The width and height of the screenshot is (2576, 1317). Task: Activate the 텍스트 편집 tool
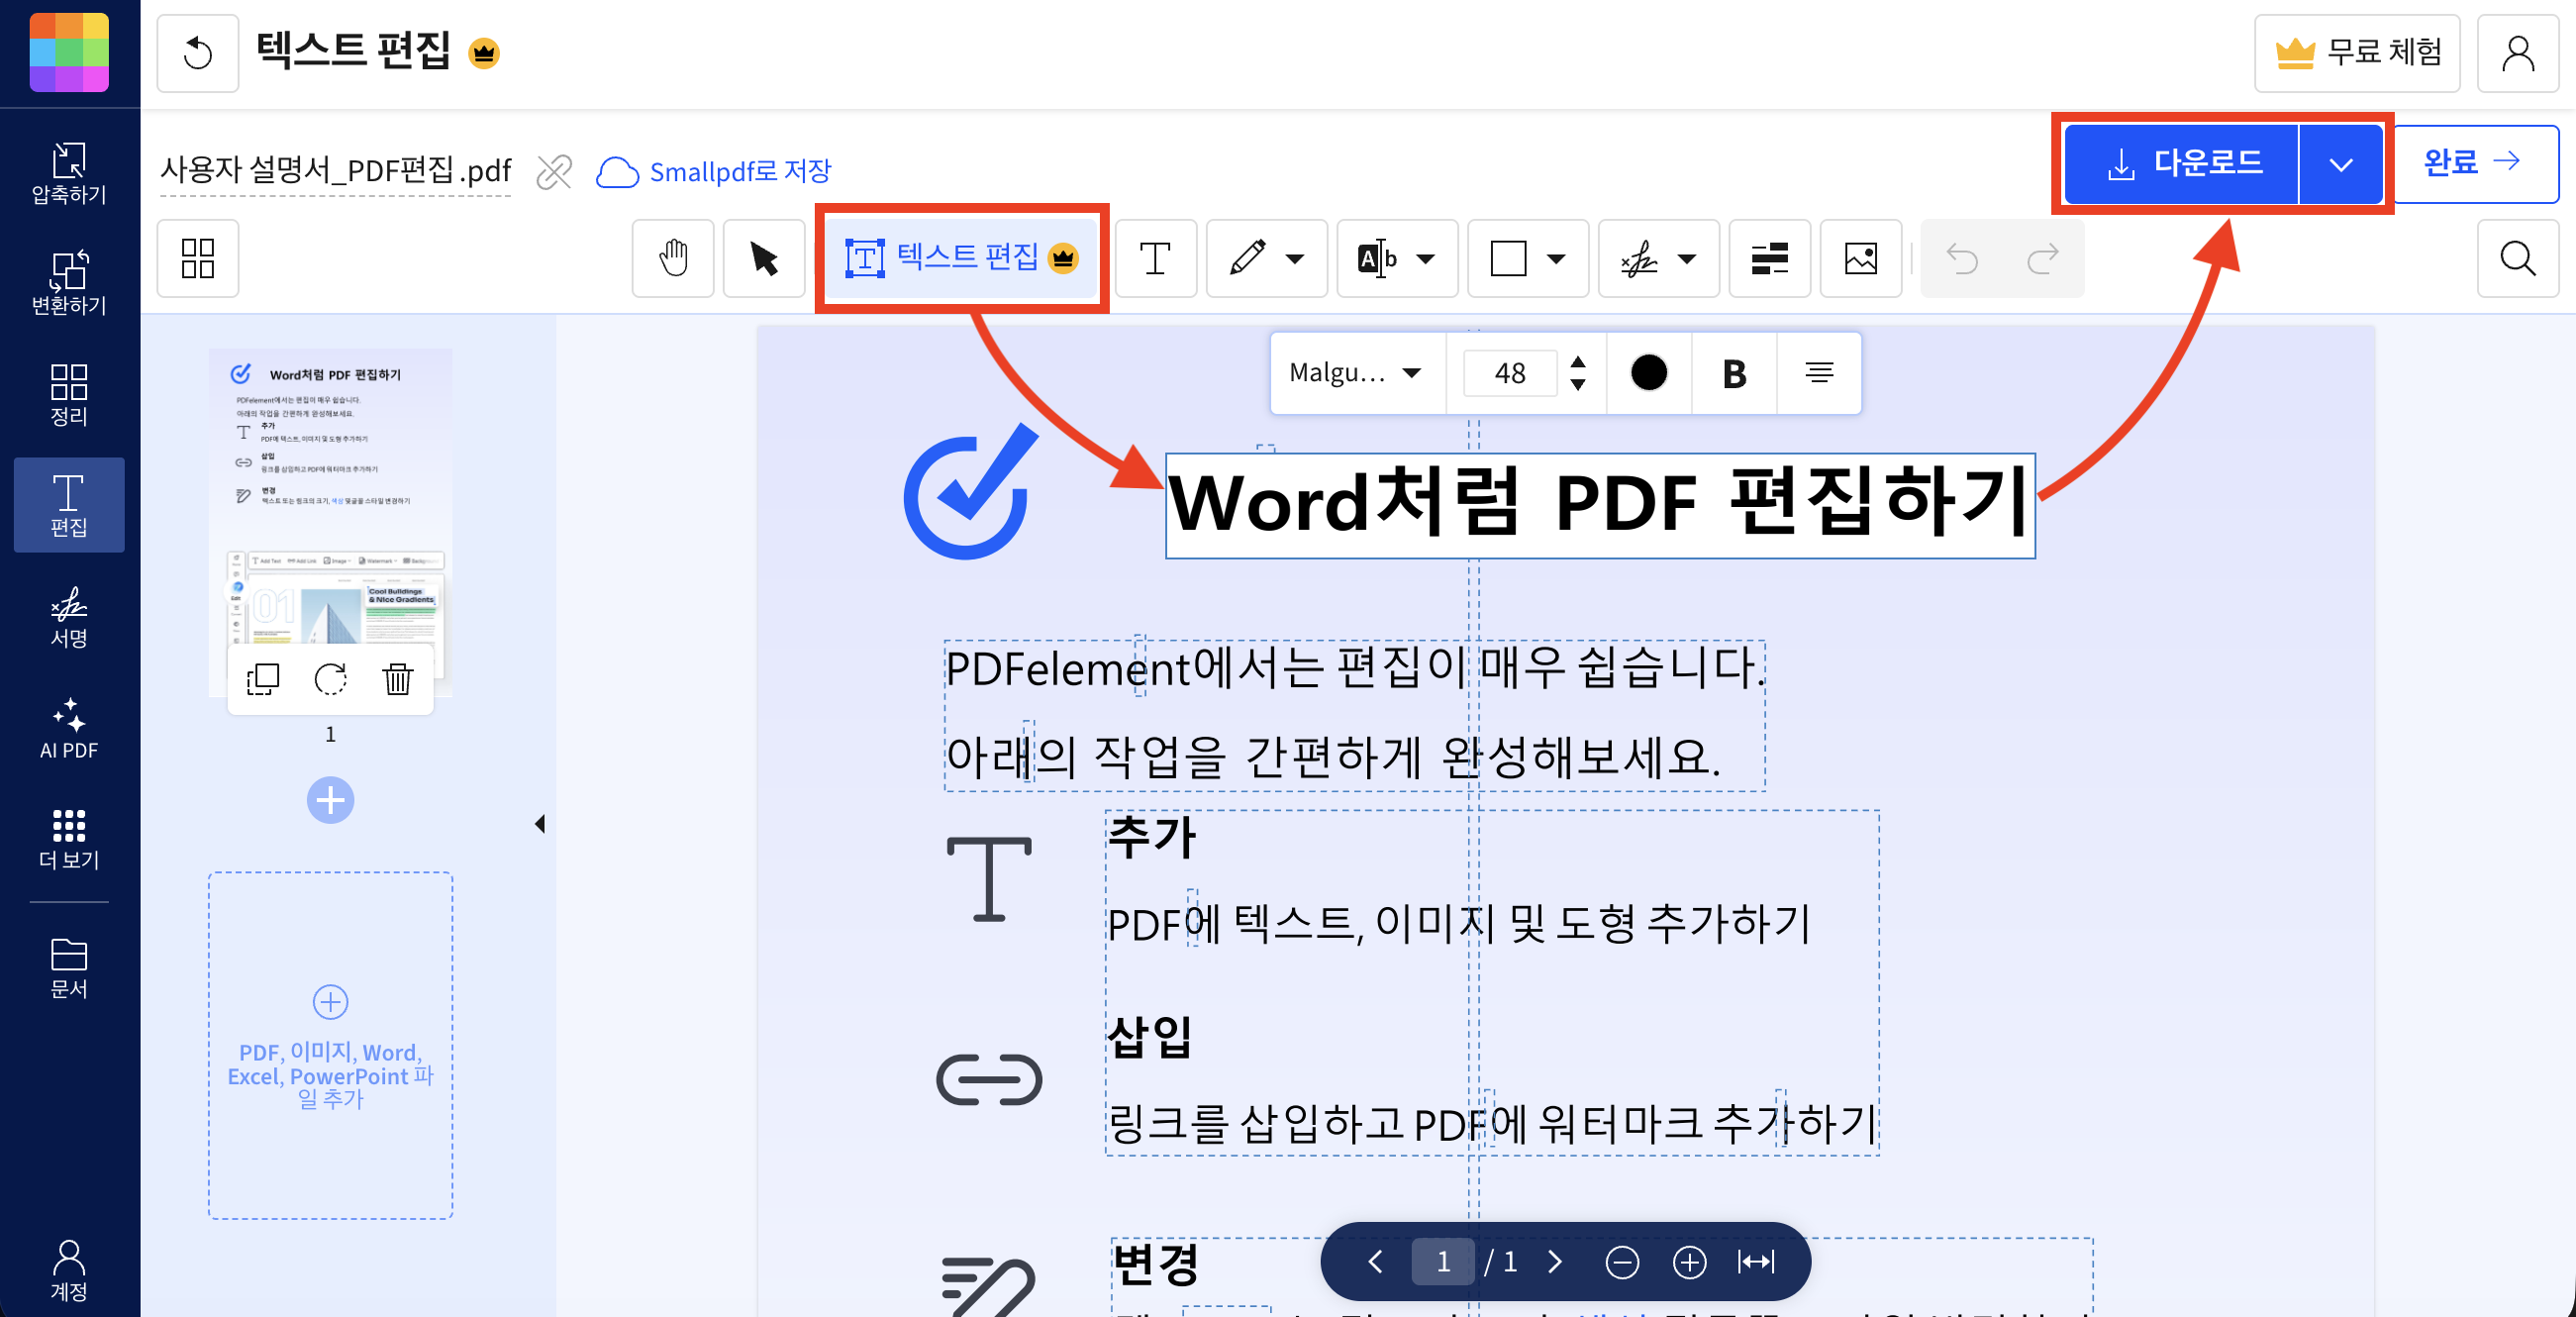tap(960, 258)
